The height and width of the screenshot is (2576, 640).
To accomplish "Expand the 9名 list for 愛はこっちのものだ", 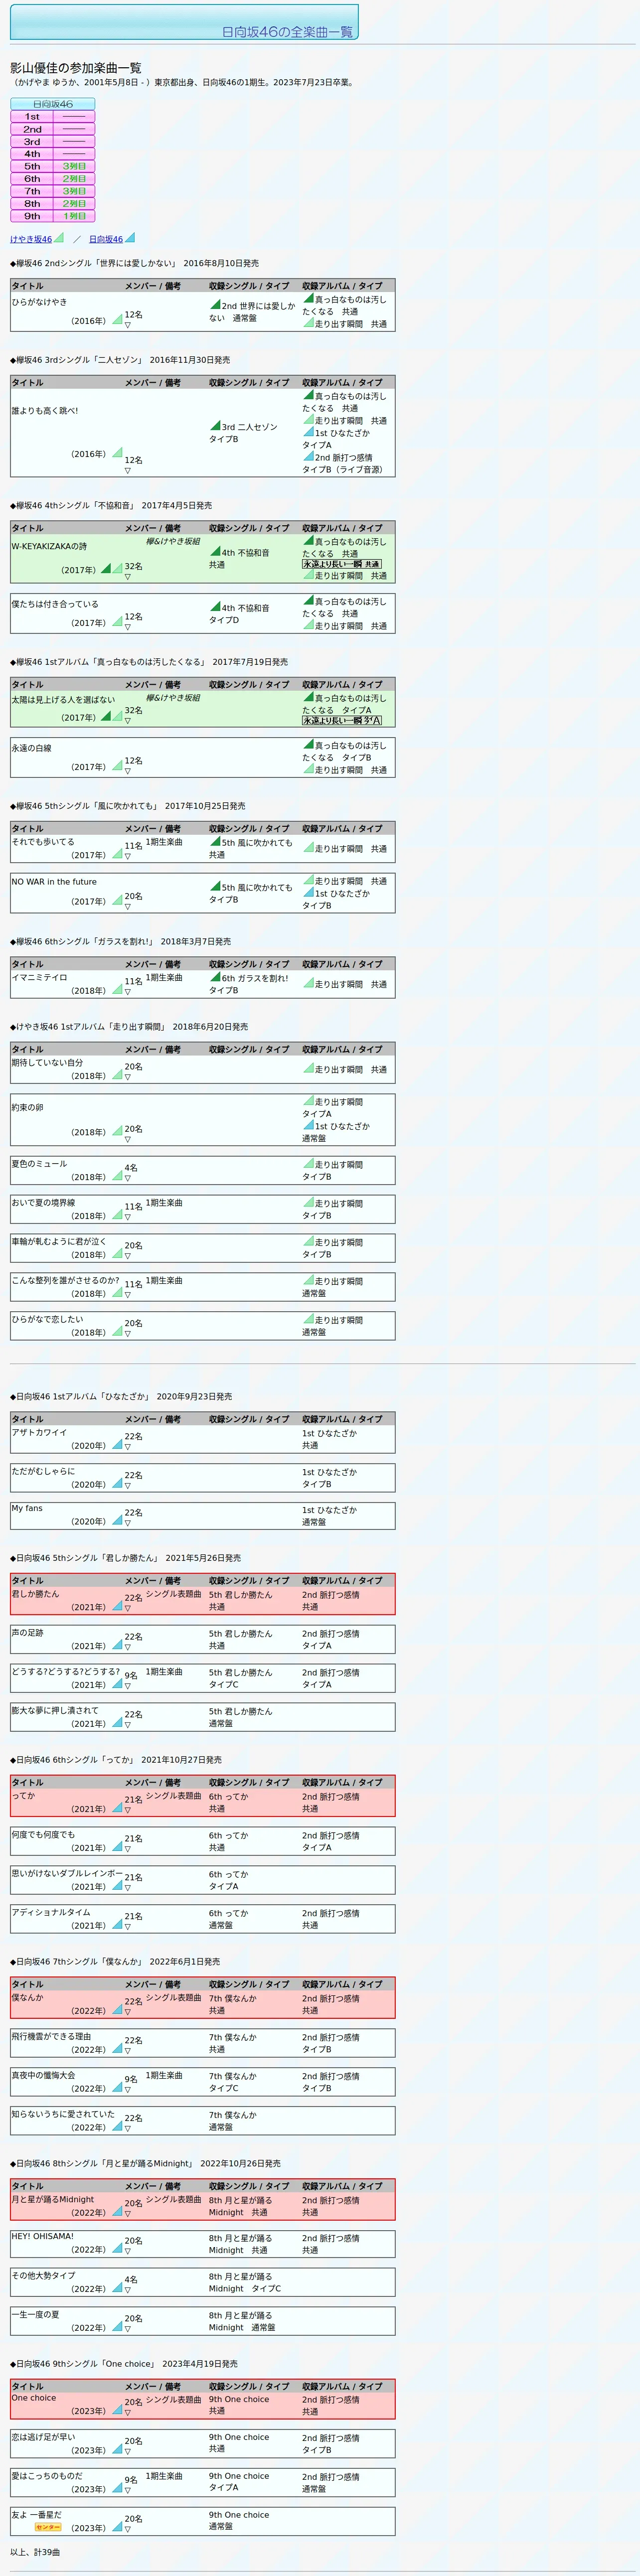I will point(128,2491).
